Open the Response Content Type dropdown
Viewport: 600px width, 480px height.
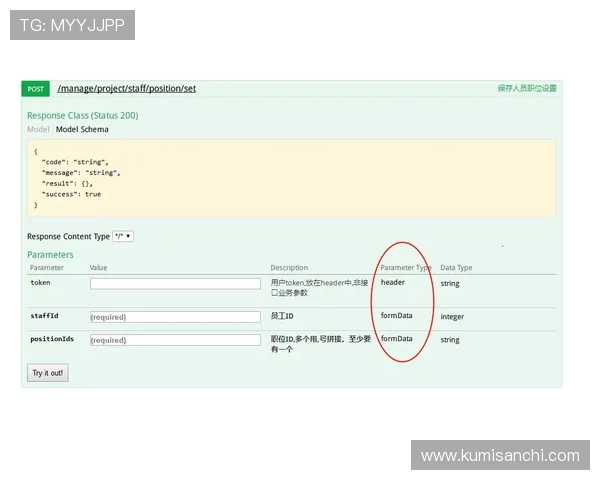[123, 237]
